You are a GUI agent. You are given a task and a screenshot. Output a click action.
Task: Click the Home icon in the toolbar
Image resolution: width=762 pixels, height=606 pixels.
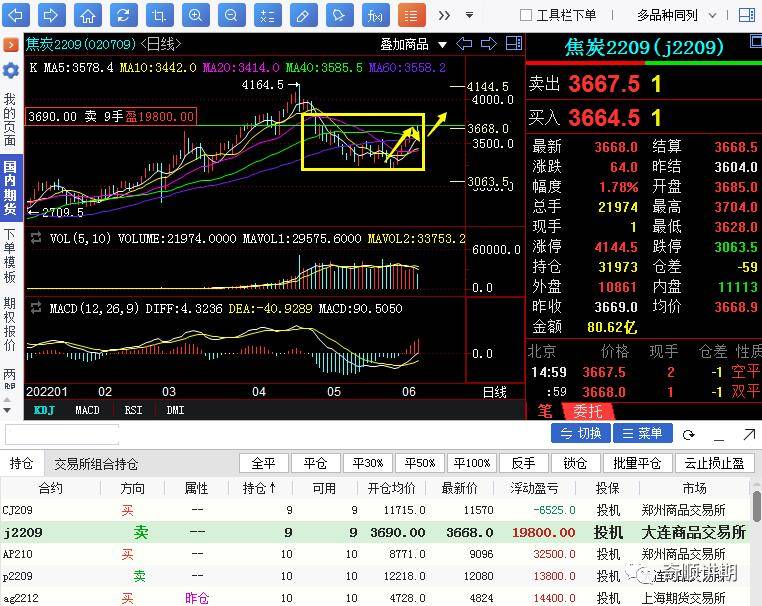coord(88,15)
